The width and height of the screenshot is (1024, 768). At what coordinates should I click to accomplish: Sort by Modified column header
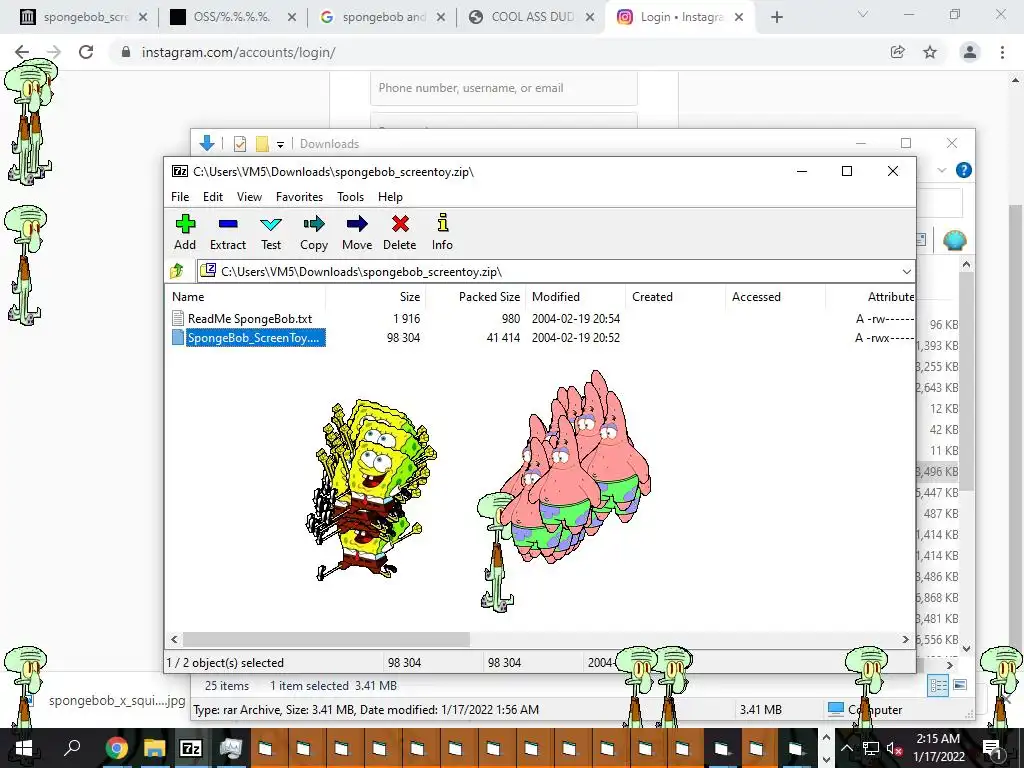[575, 296]
